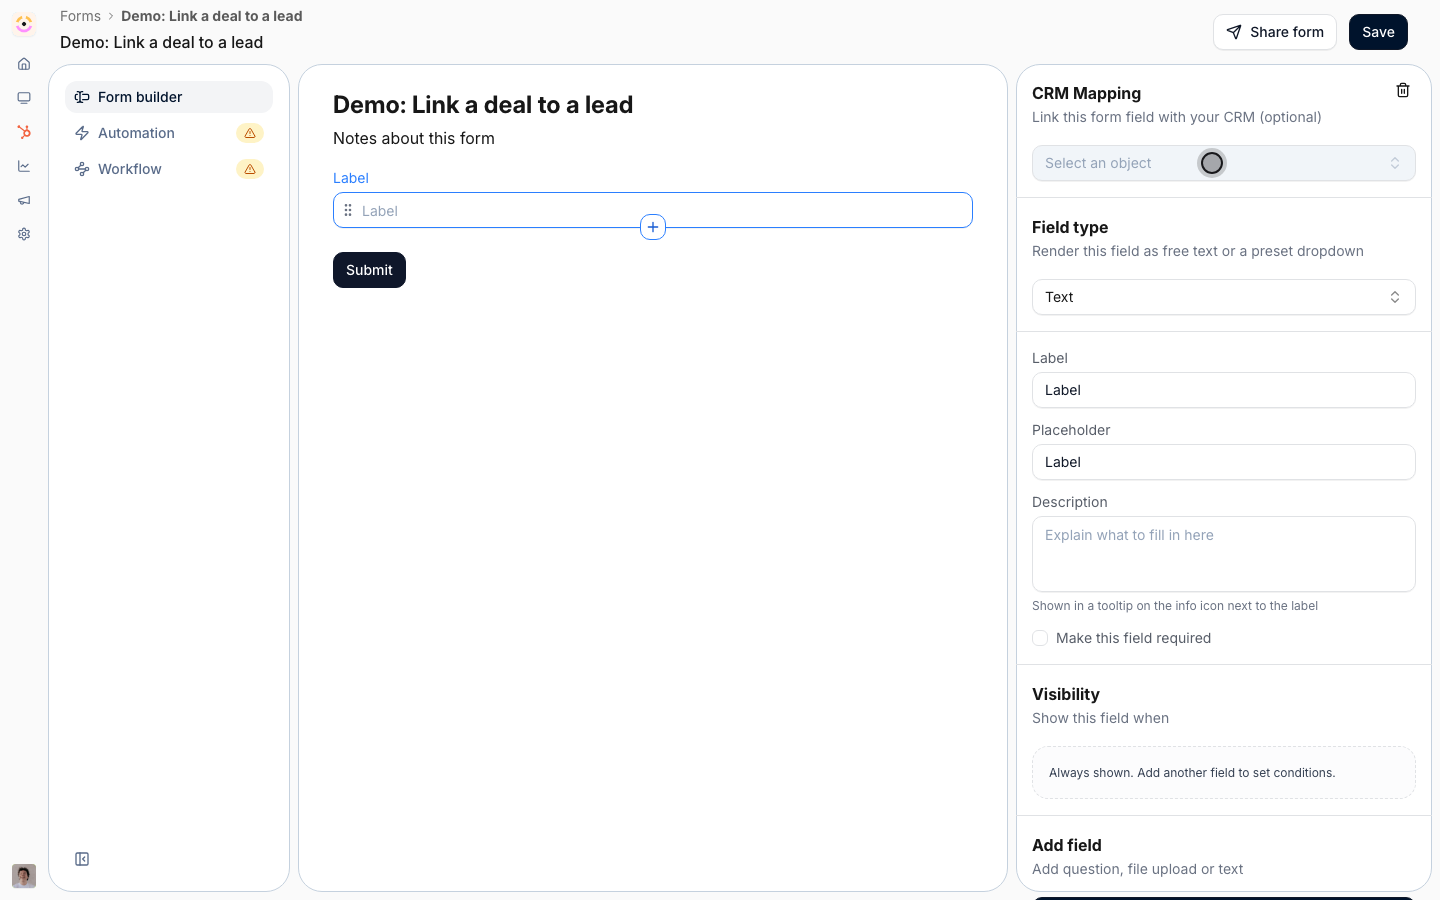Switch to the Automation tab
This screenshot has height=900, width=1440.
click(x=169, y=133)
